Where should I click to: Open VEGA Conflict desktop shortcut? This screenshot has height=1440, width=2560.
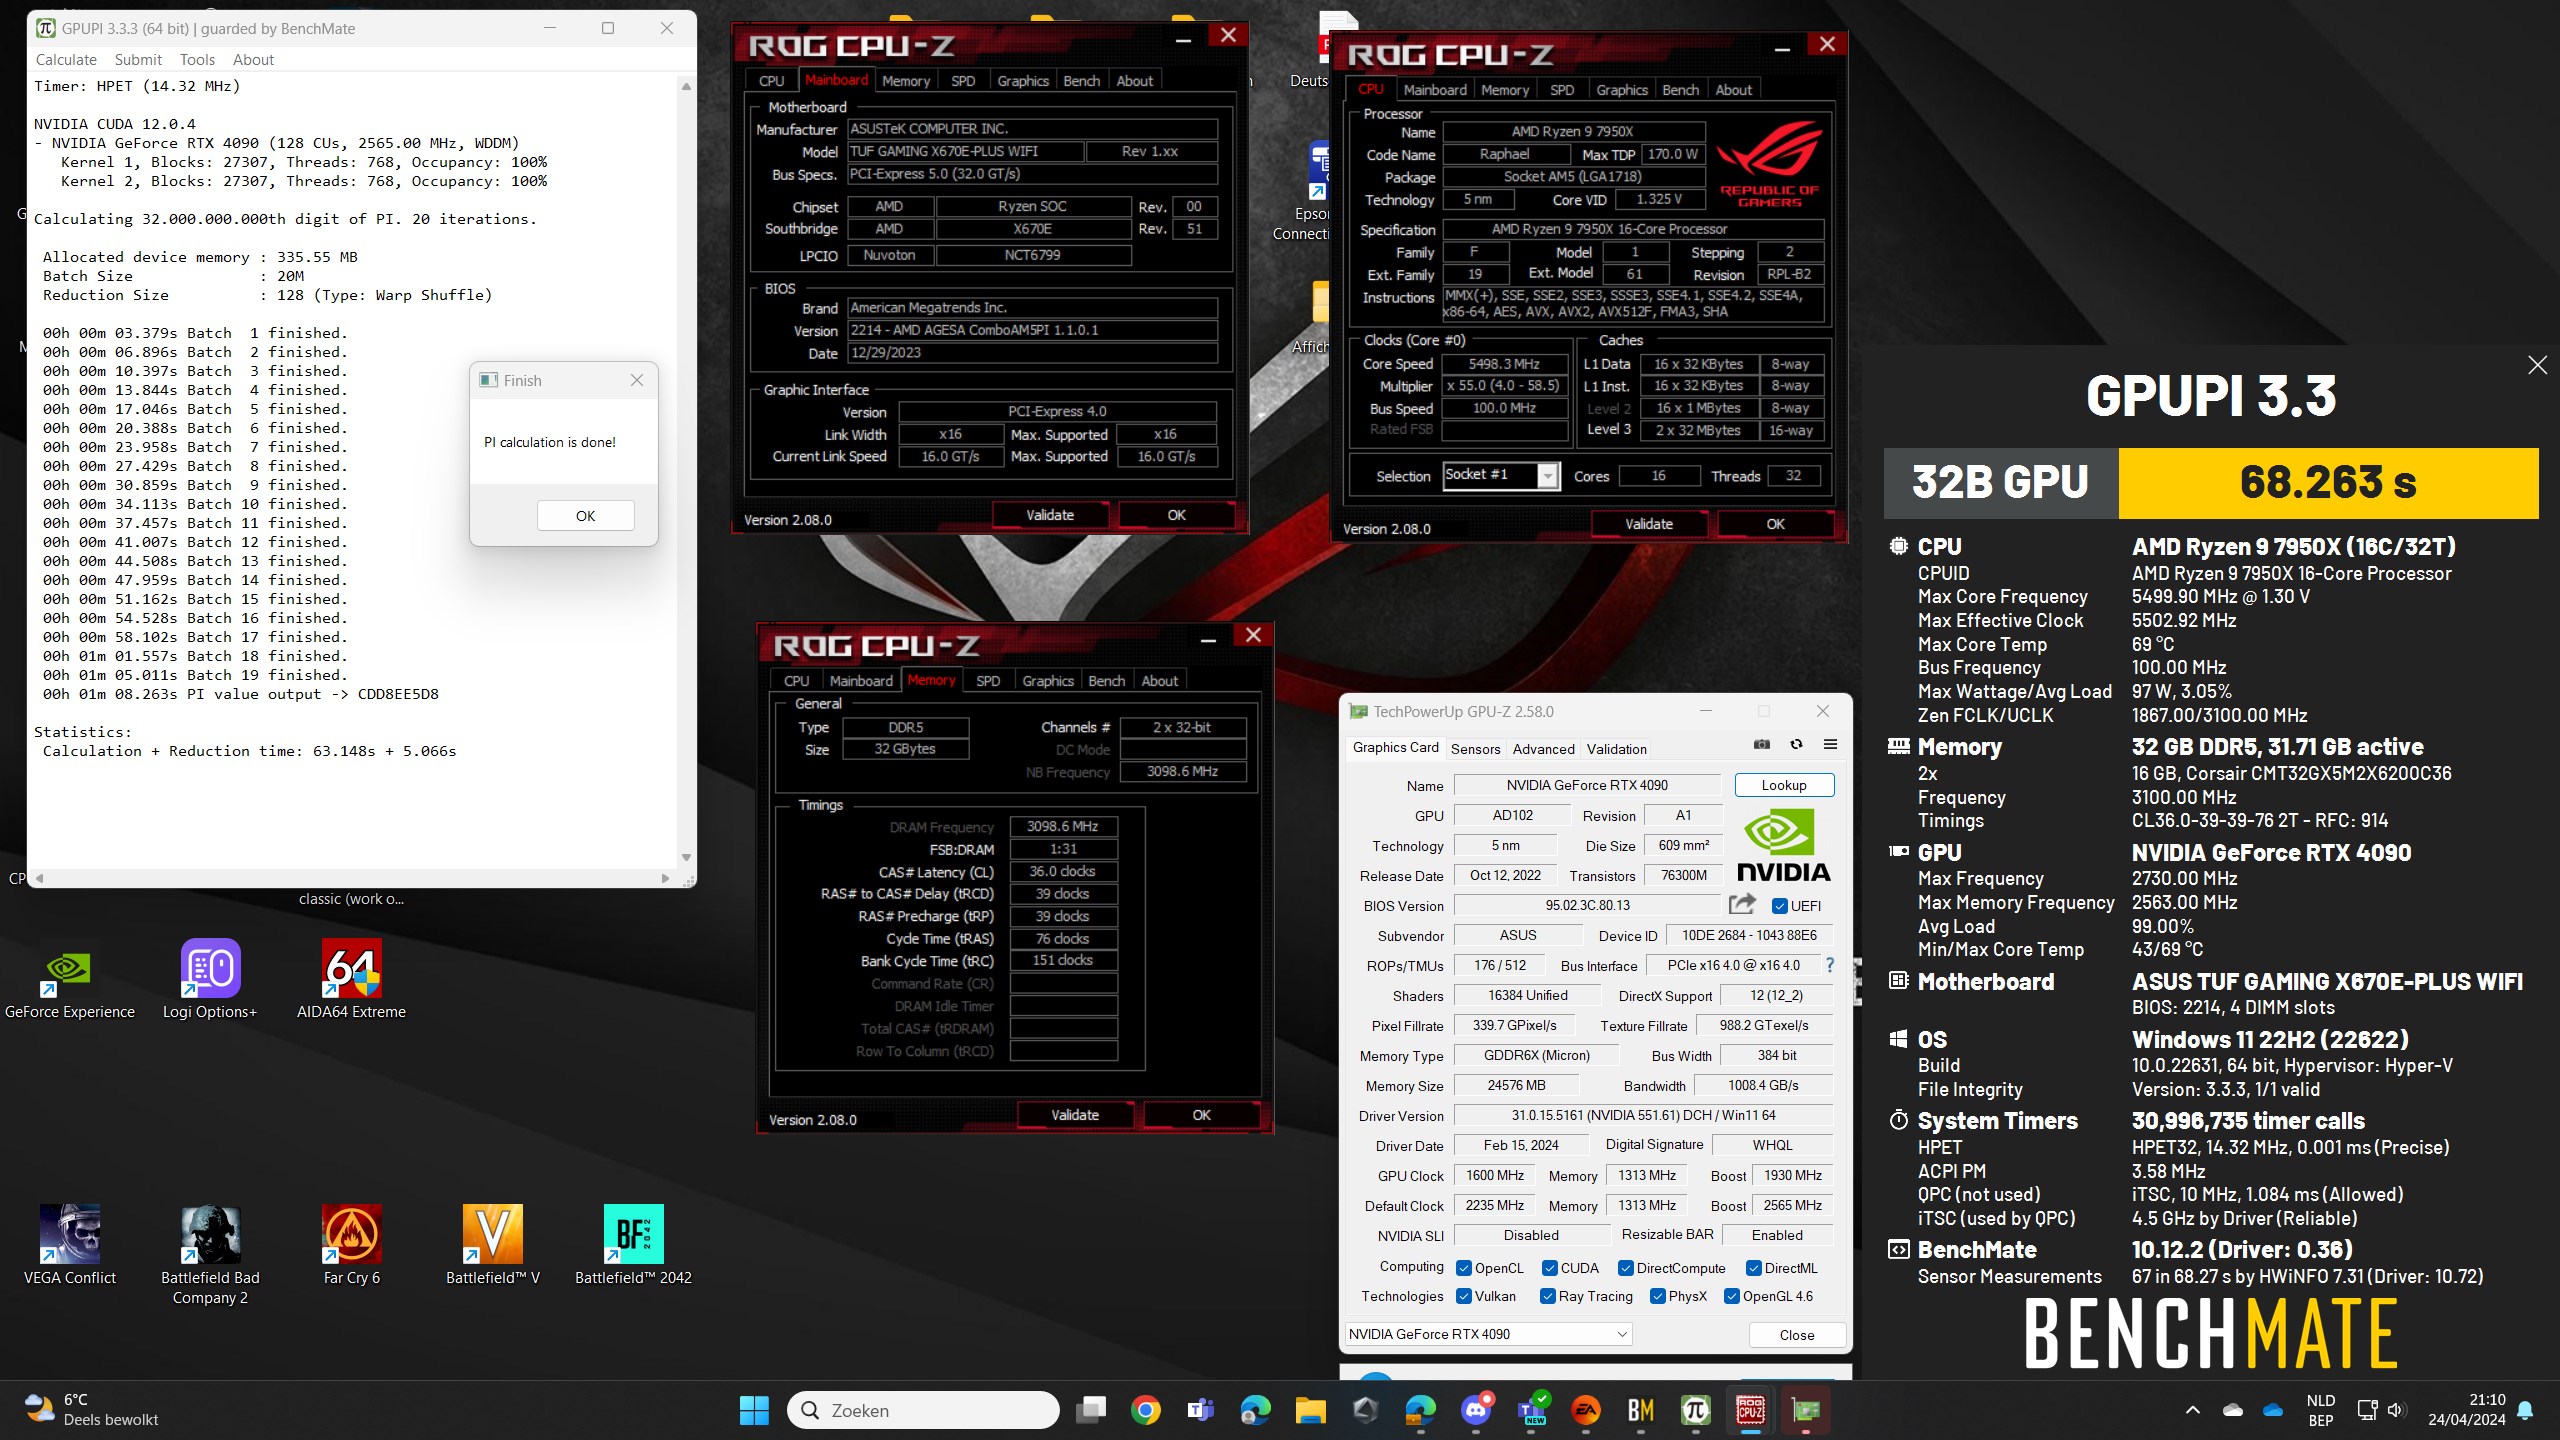point(69,1245)
